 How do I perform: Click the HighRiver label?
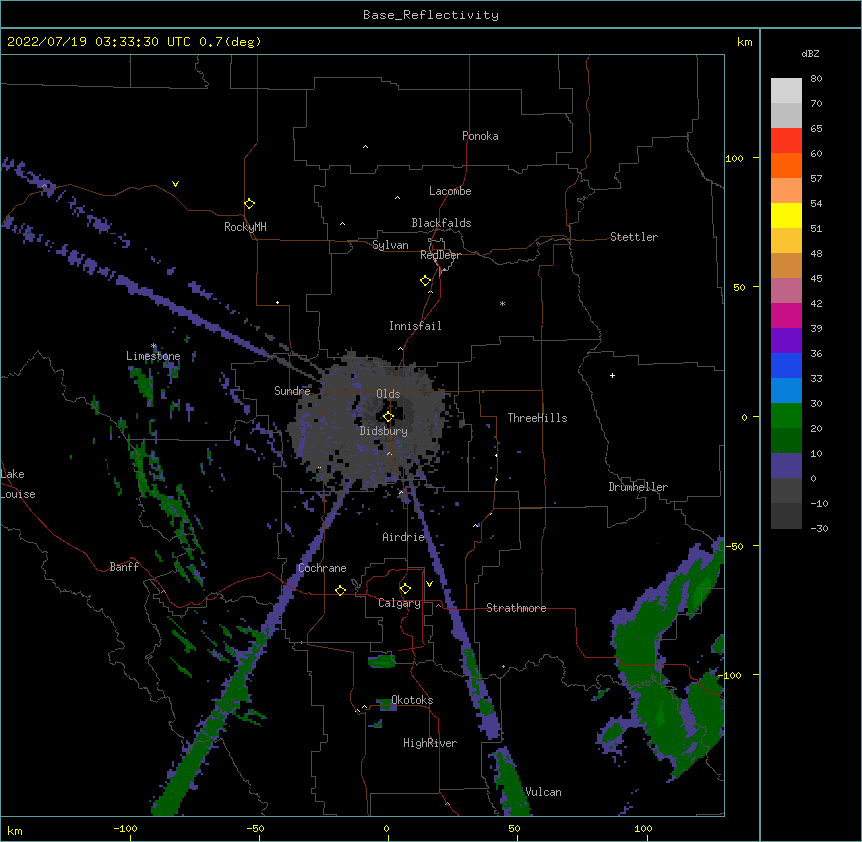430,743
